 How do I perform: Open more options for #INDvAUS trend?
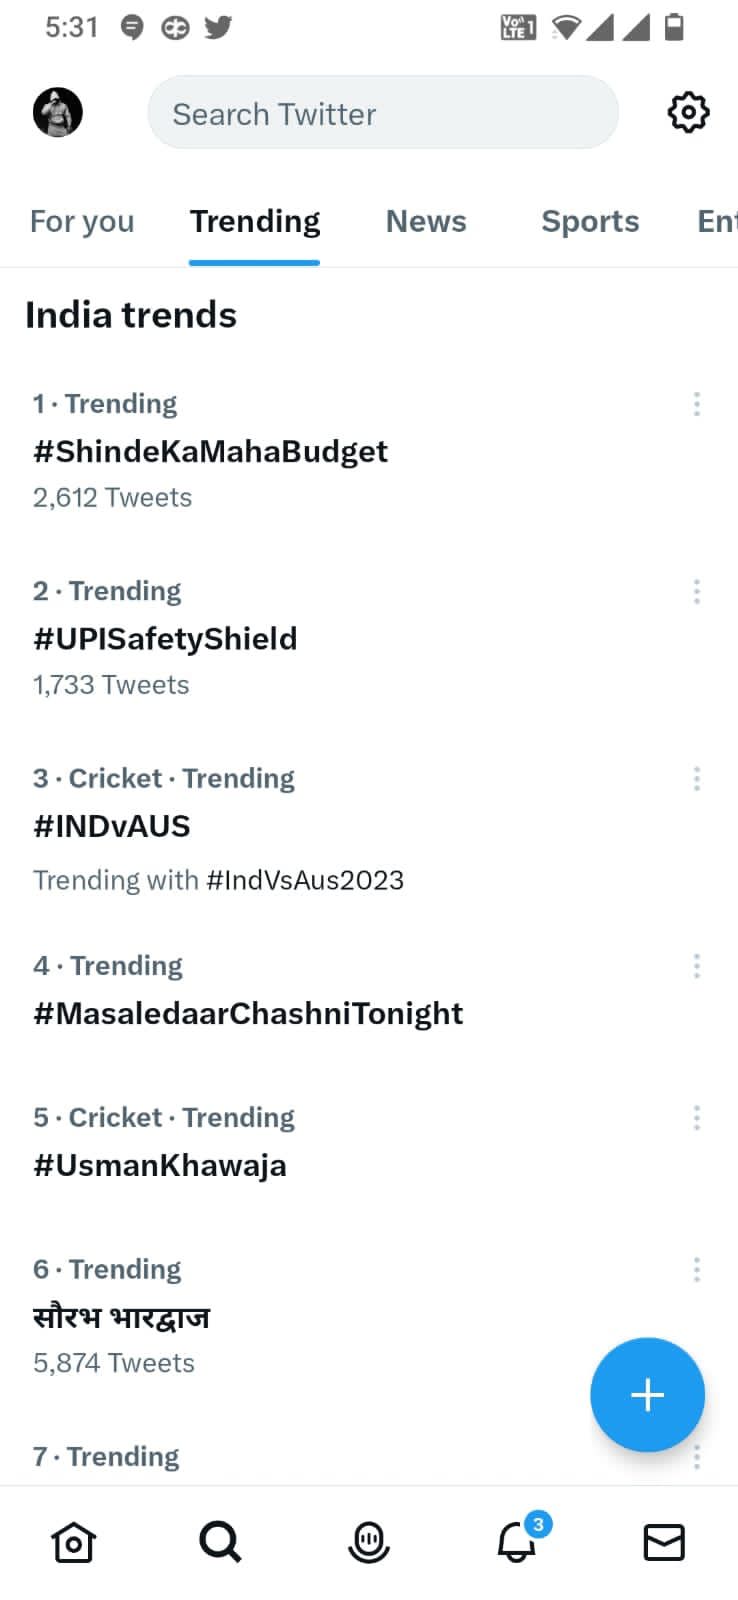pyautogui.click(x=696, y=778)
